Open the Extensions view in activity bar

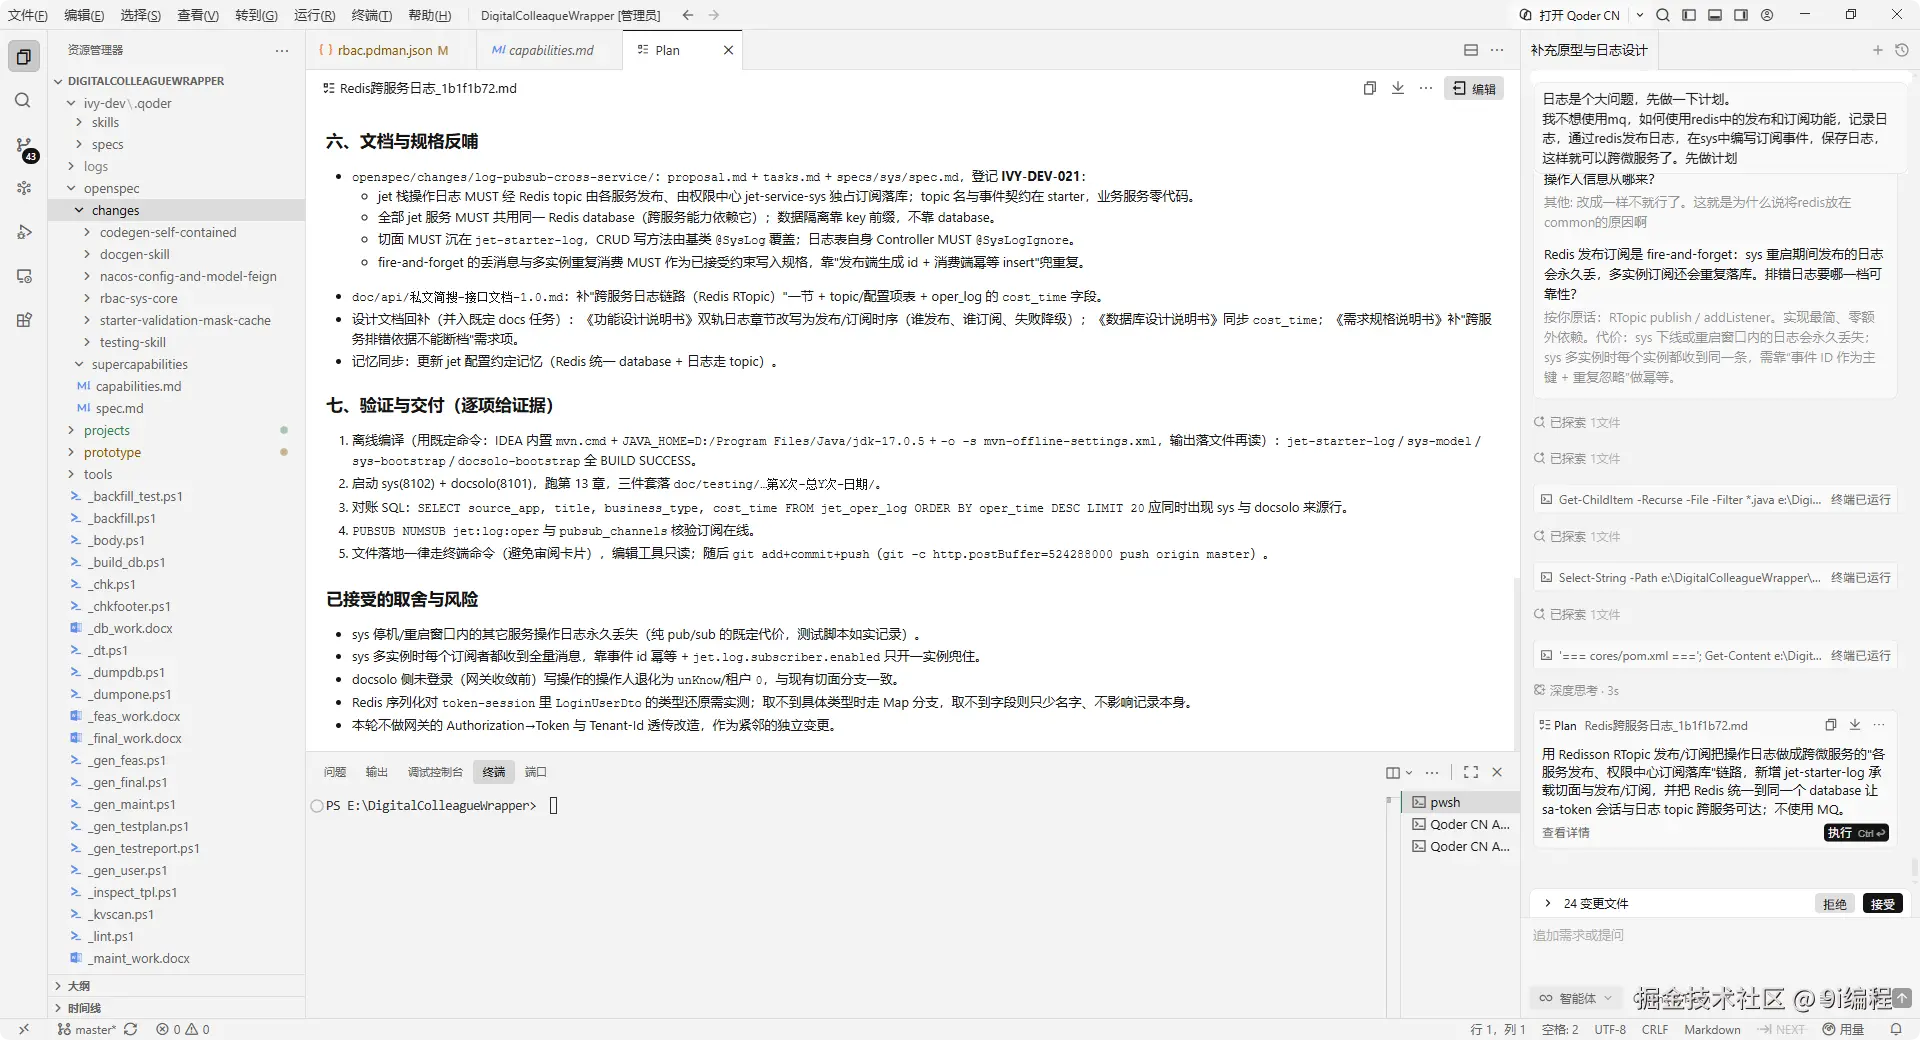pos(24,320)
